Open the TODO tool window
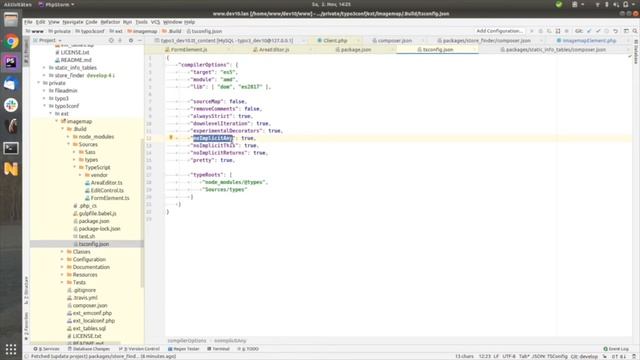This screenshot has width=640, height=360. point(248,349)
